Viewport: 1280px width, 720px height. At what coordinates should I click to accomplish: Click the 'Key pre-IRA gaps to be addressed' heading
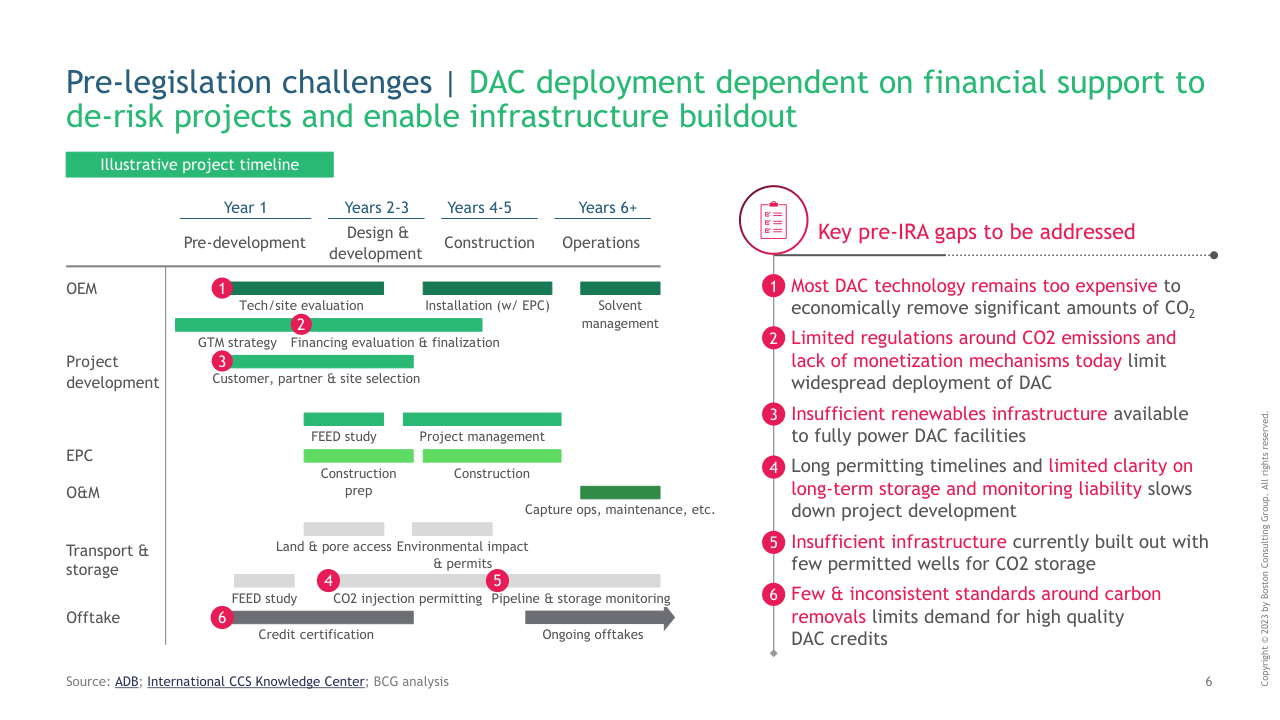976,233
